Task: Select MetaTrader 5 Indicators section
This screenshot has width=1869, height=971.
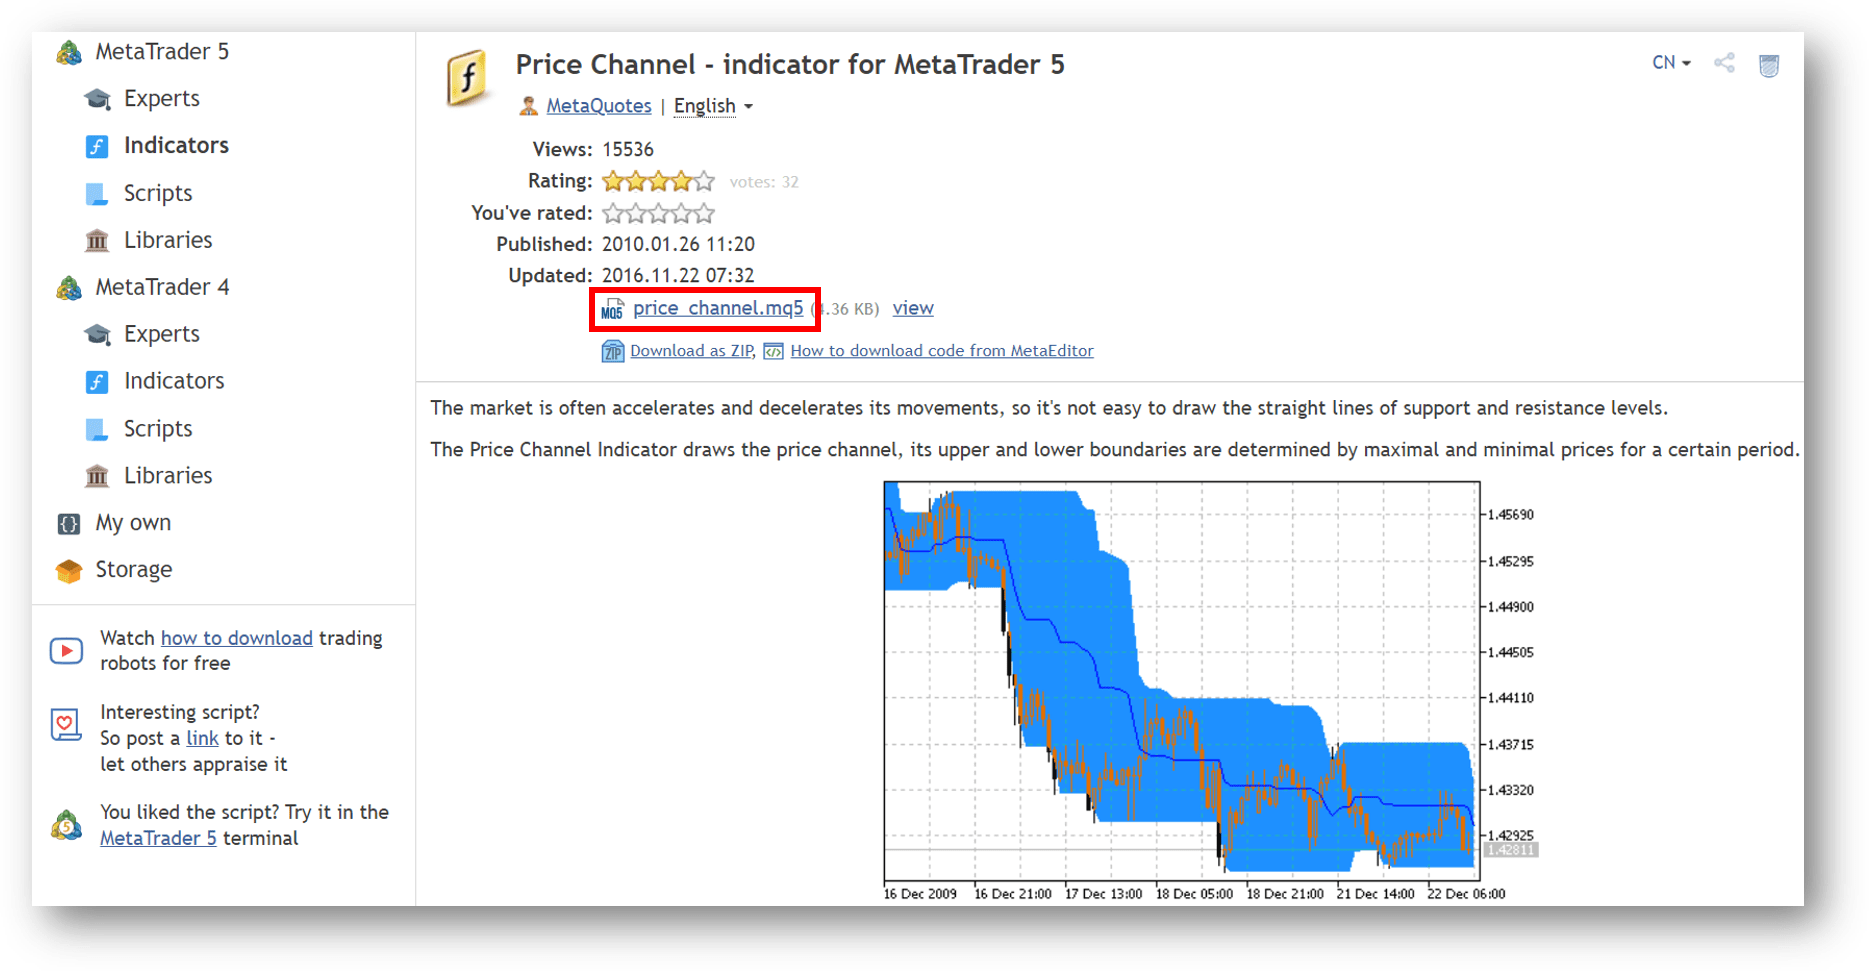Action: click(x=176, y=146)
